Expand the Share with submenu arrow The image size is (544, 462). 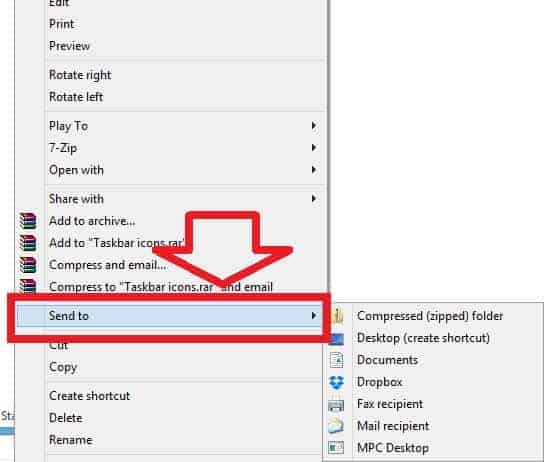(x=314, y=199)
